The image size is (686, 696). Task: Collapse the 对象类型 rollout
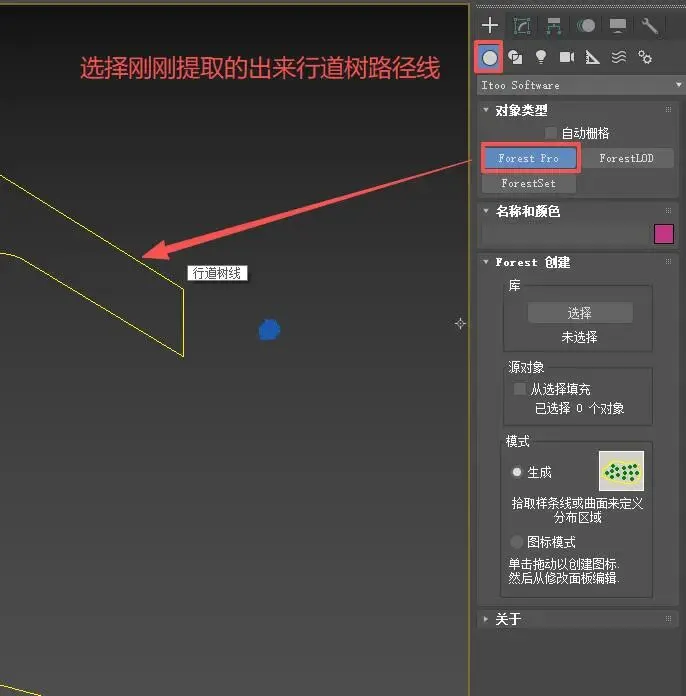pyautogui.click(x=486, y=110)
